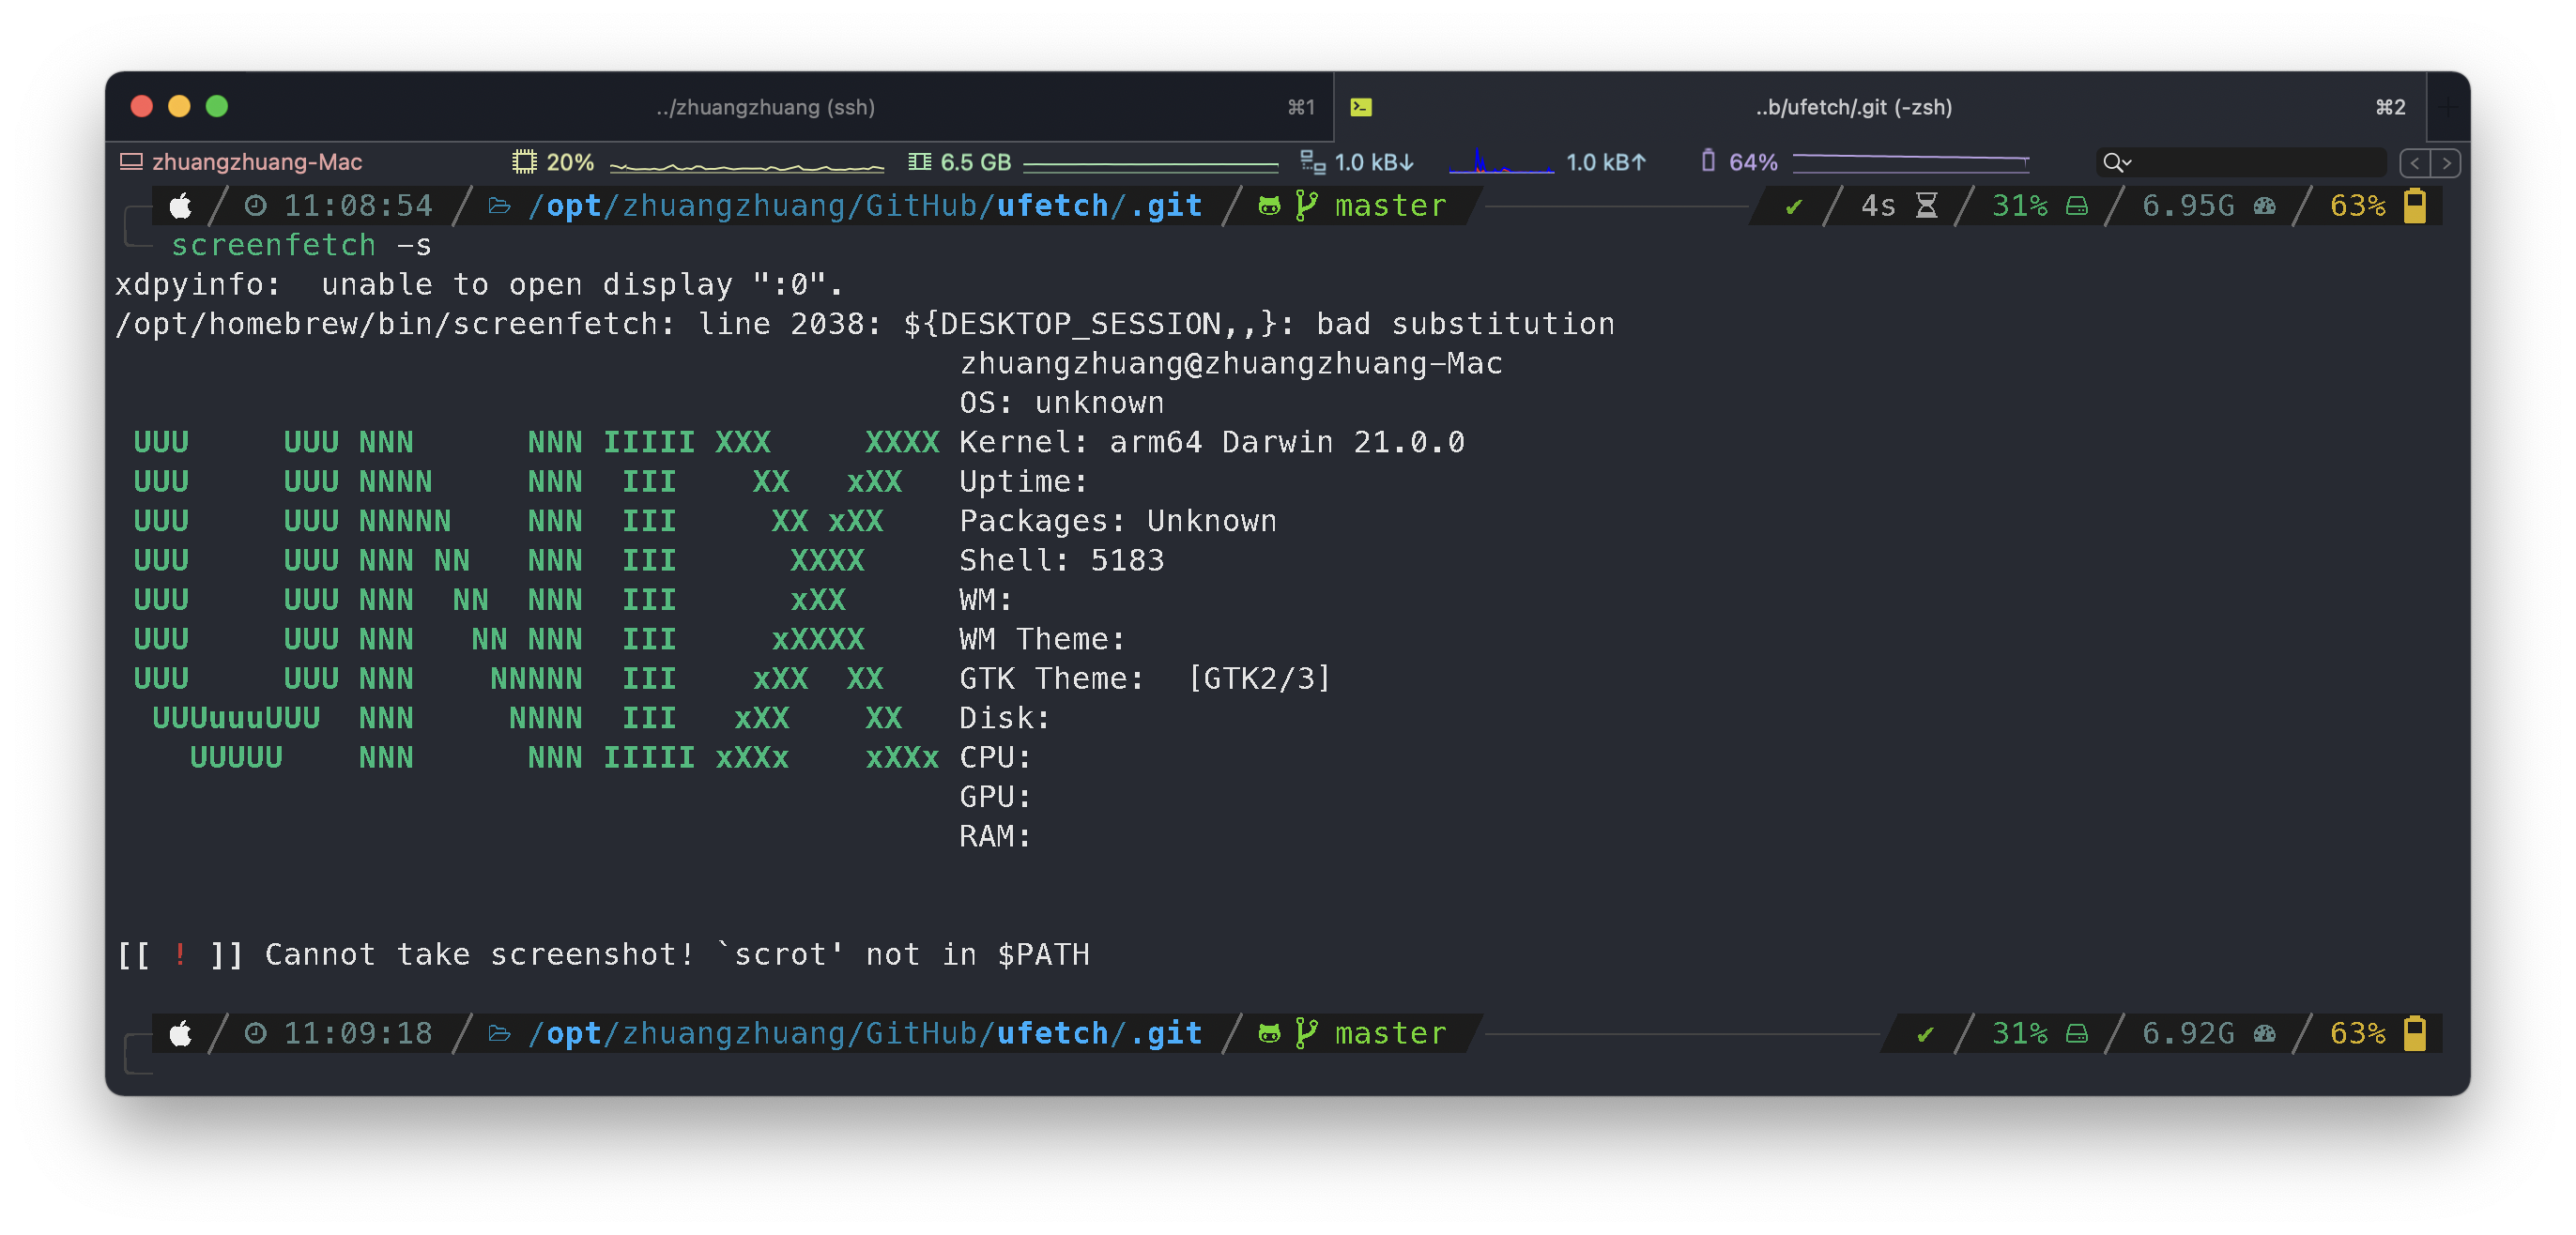Screen dimensions: 2576x1235
Task: Click the 'xdpyinfo: unable to open display' line
Action: [479, 285]
